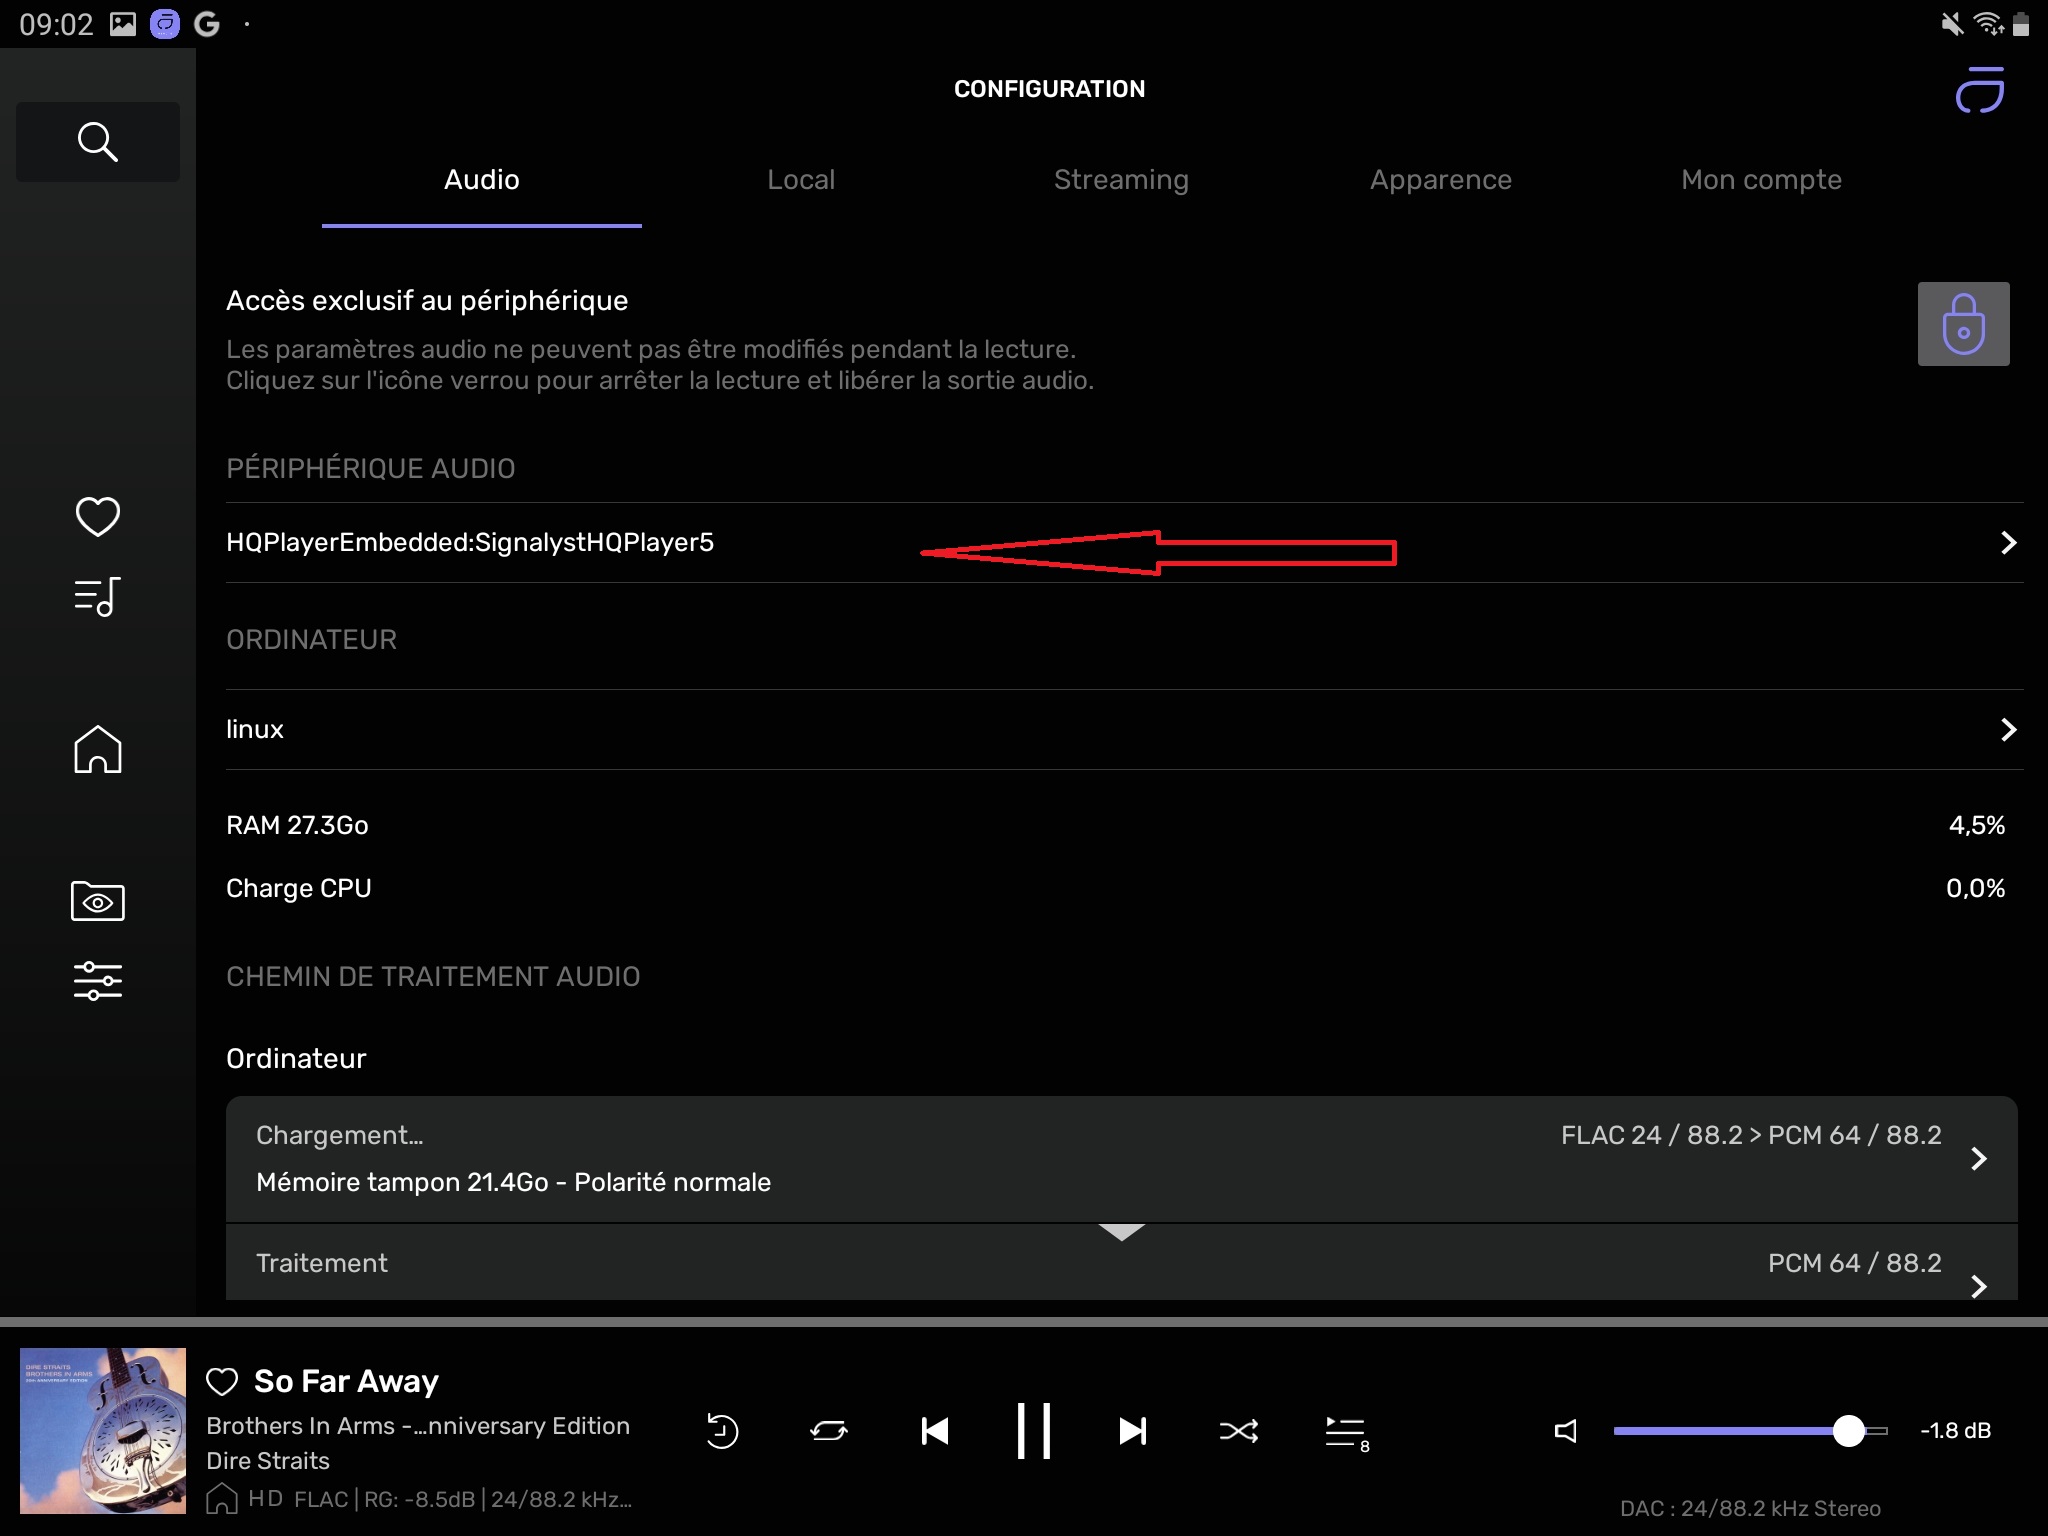Image resolution: width=2048 pixels, height=1536 pixels.
Task: Open the settings sliders icon in sidebar
Action: [x=98, y=981]
